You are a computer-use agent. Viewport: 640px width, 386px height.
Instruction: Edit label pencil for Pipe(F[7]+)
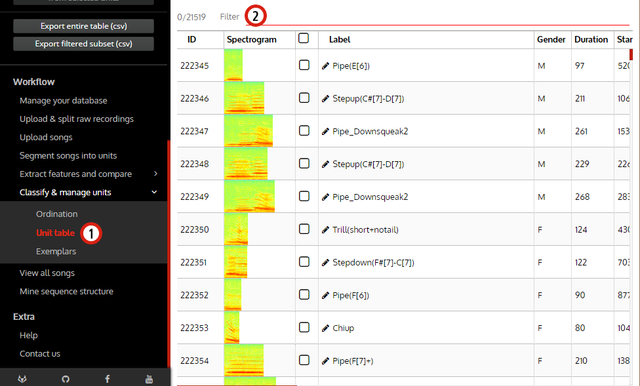click(x=325, y=361)
